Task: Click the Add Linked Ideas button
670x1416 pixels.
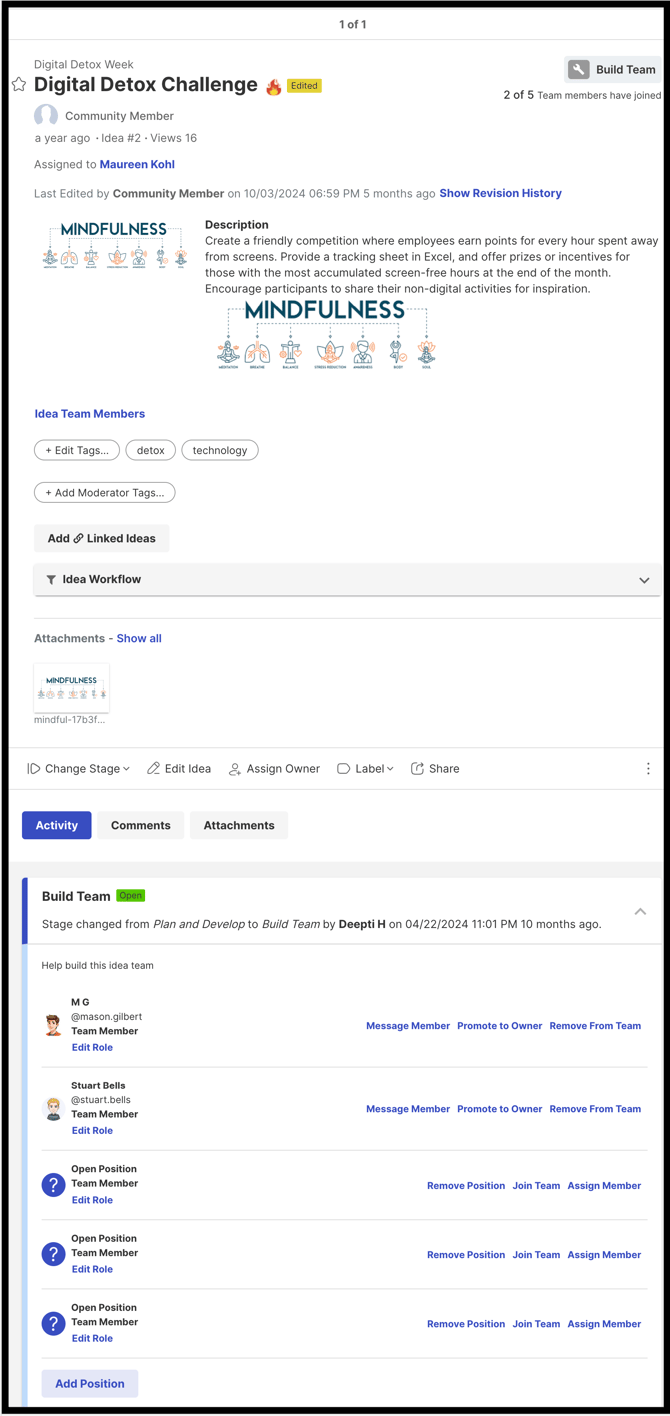Action: 102,538
